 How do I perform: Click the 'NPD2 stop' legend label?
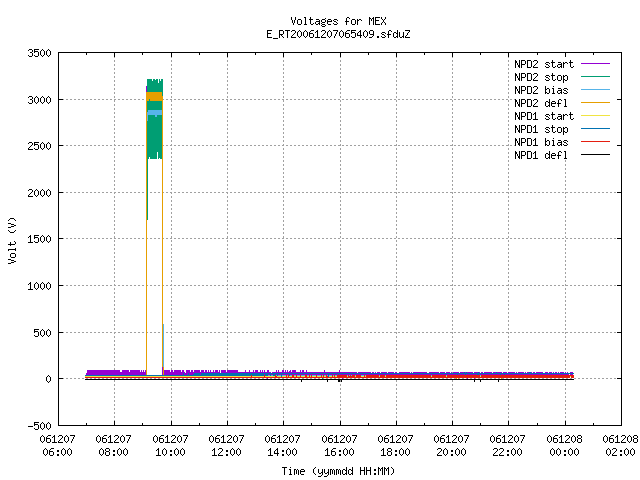pyautogui.click(x=541, y=77)
